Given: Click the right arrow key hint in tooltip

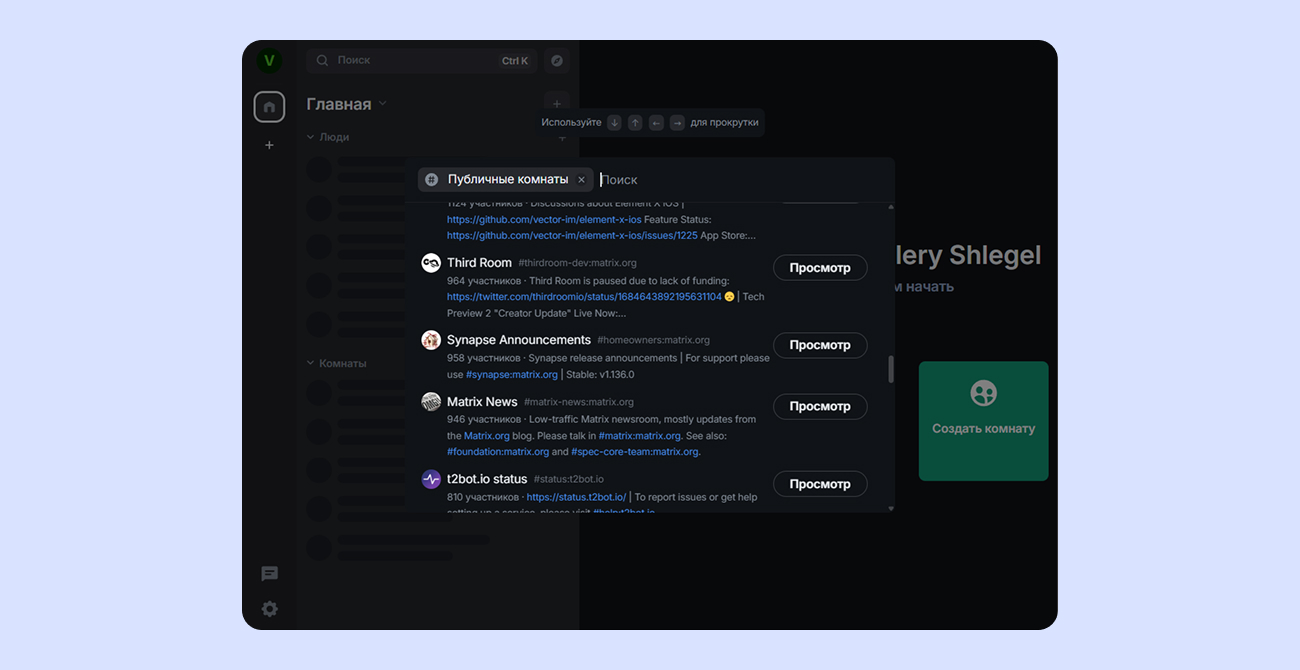Looking at the screenshot, I should (677, 123).
